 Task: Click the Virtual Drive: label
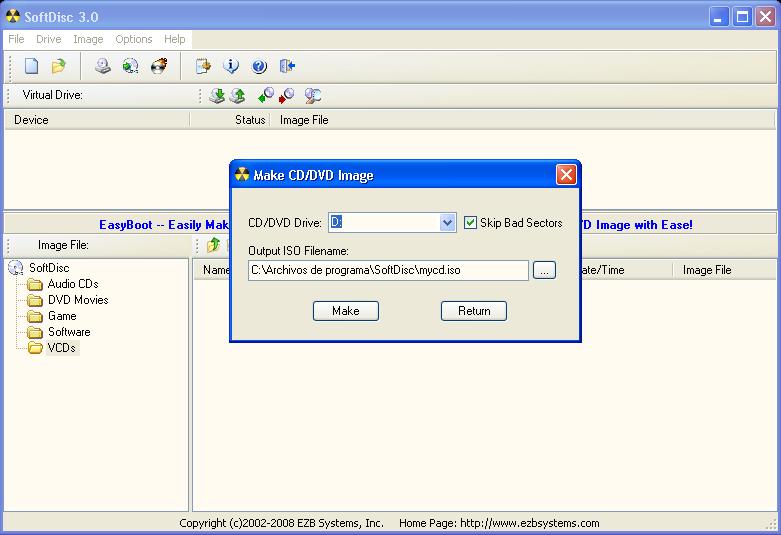[52, 95]
